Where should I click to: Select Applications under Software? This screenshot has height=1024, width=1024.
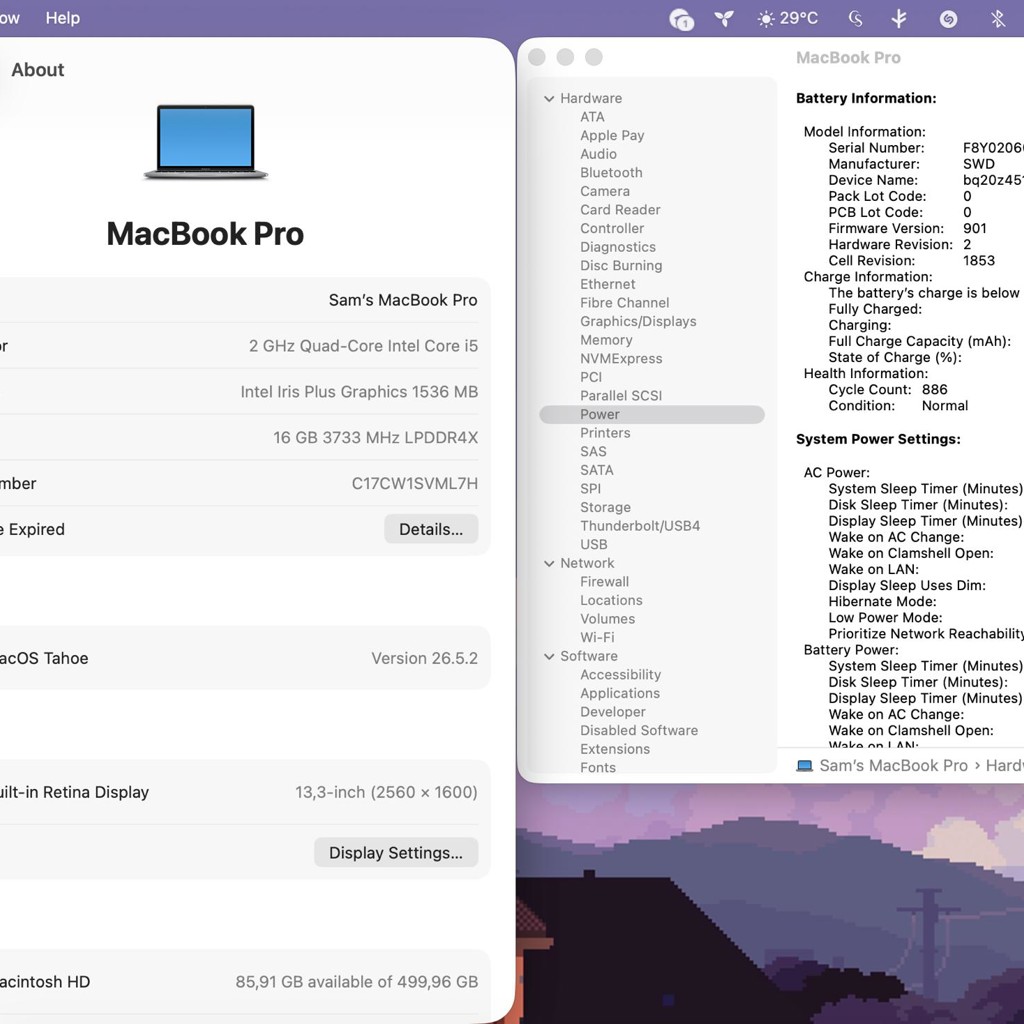pyautogui.click(x=620, y=694)
